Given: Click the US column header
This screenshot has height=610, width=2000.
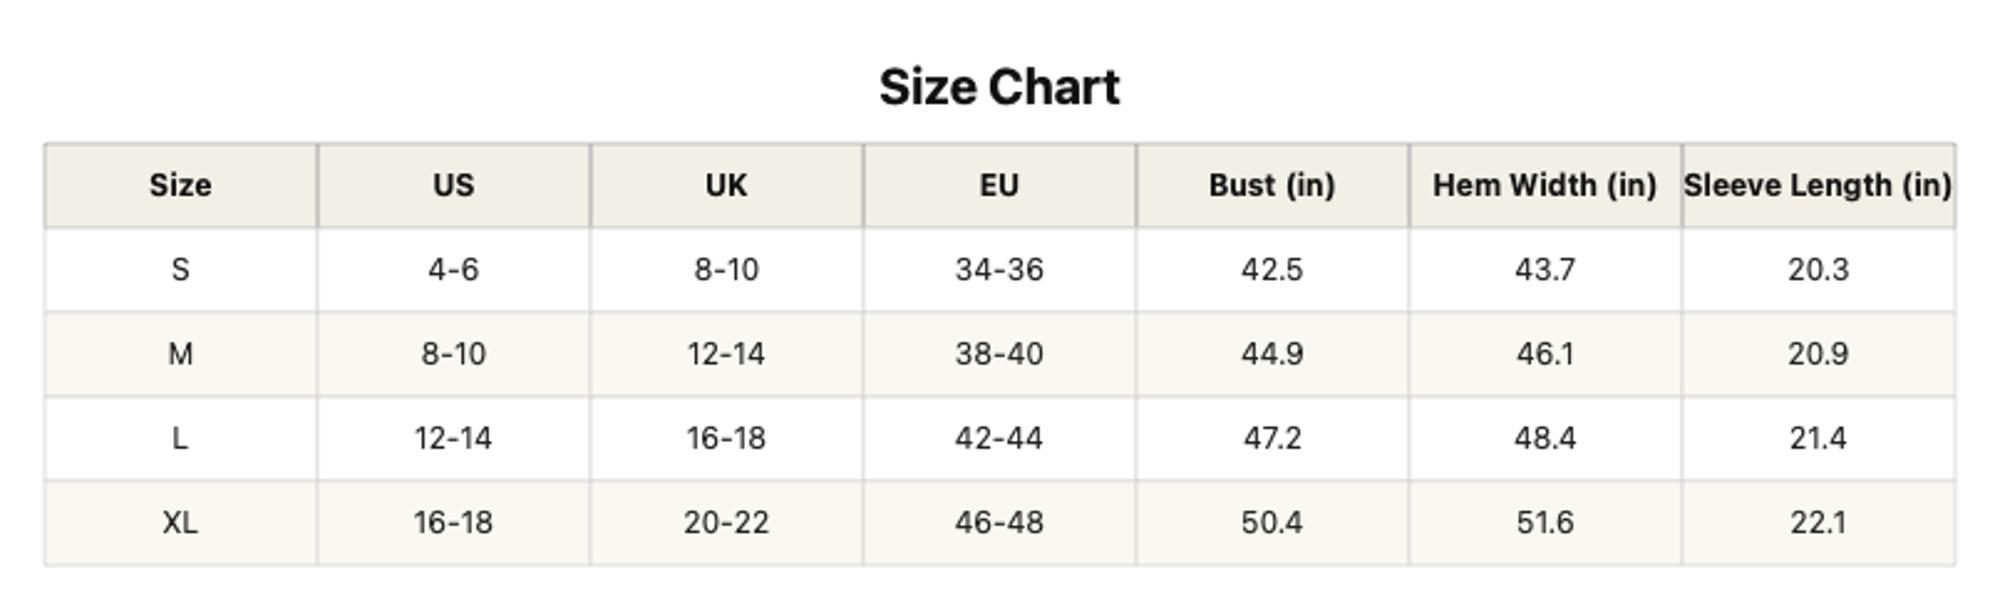Looking at the screenshot, I should pyautogui.click(x=453, y=185).
